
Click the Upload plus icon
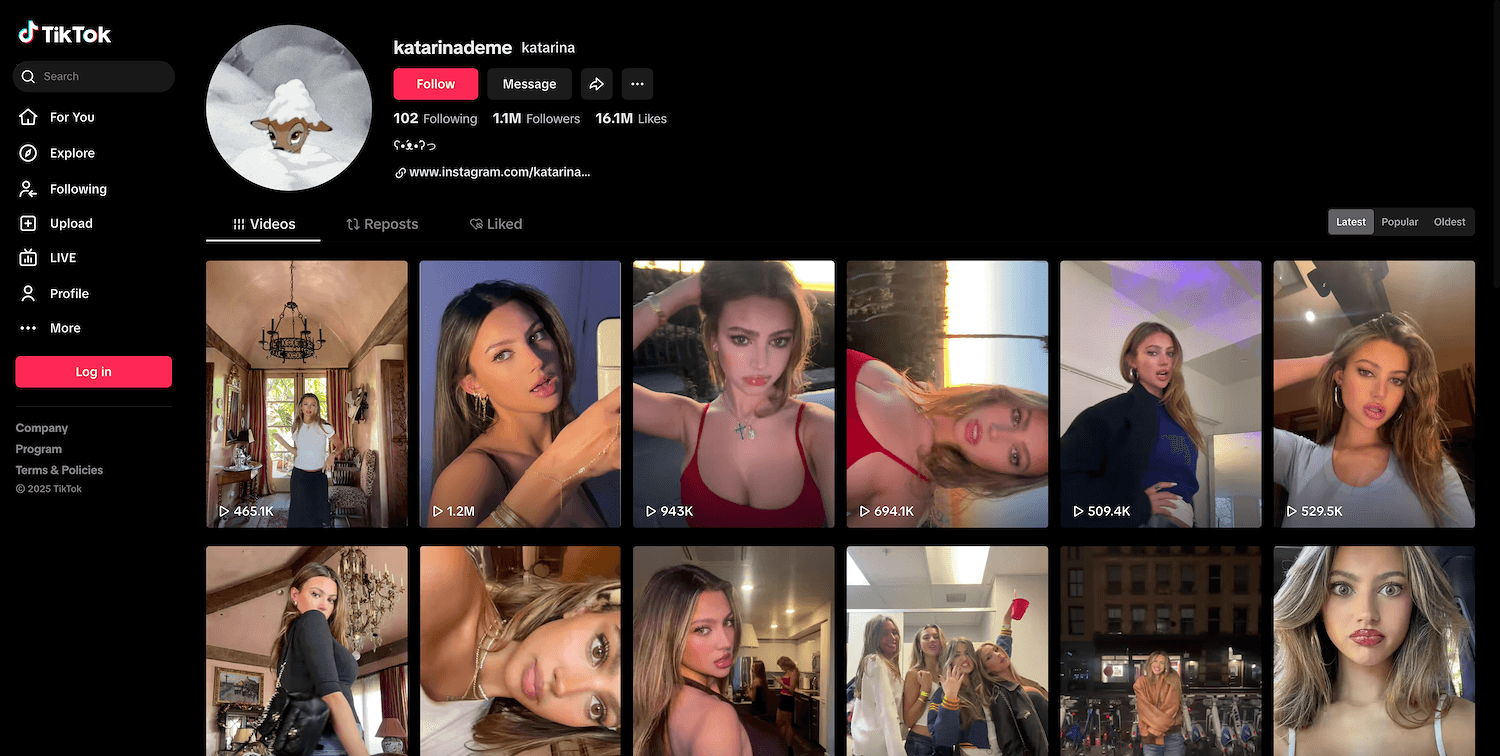click(29, 224)
